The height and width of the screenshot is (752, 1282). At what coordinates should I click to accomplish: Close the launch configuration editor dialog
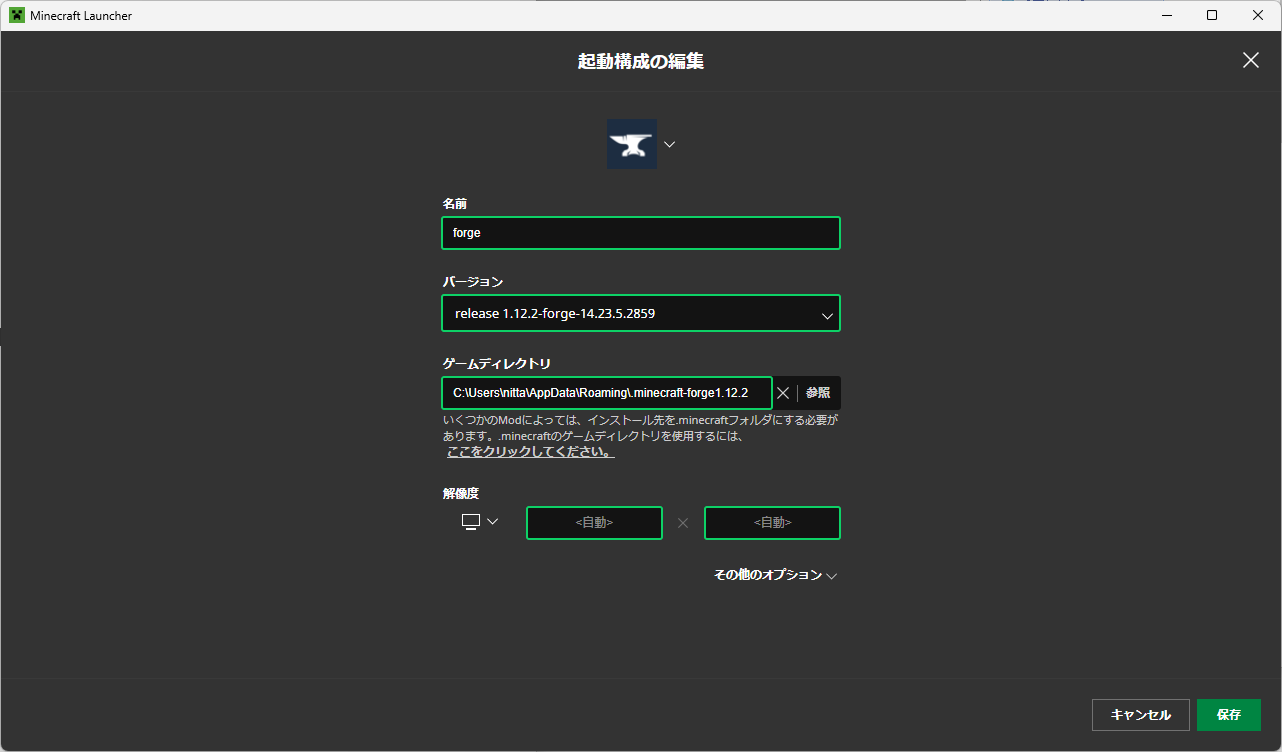(x=1250, y=60)
